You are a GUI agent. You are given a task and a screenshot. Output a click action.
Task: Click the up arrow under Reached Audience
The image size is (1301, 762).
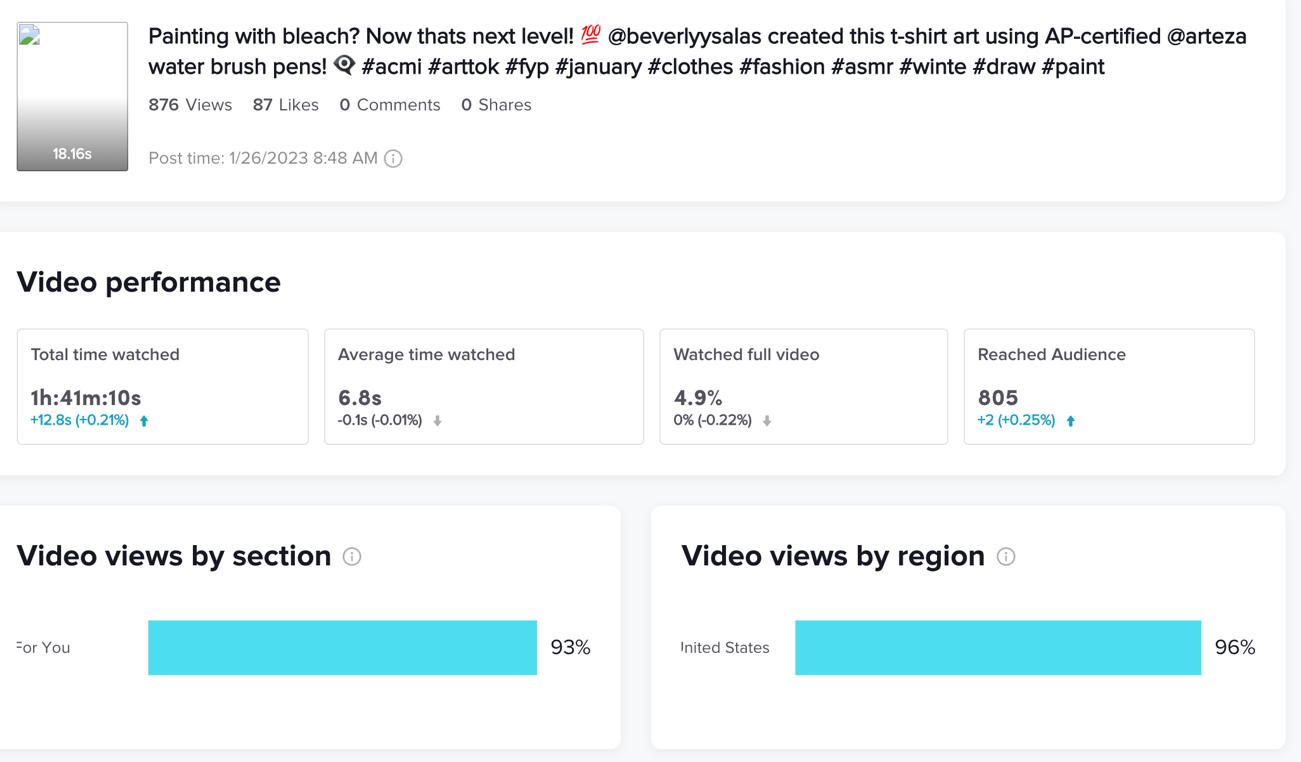coord(1070,421)
